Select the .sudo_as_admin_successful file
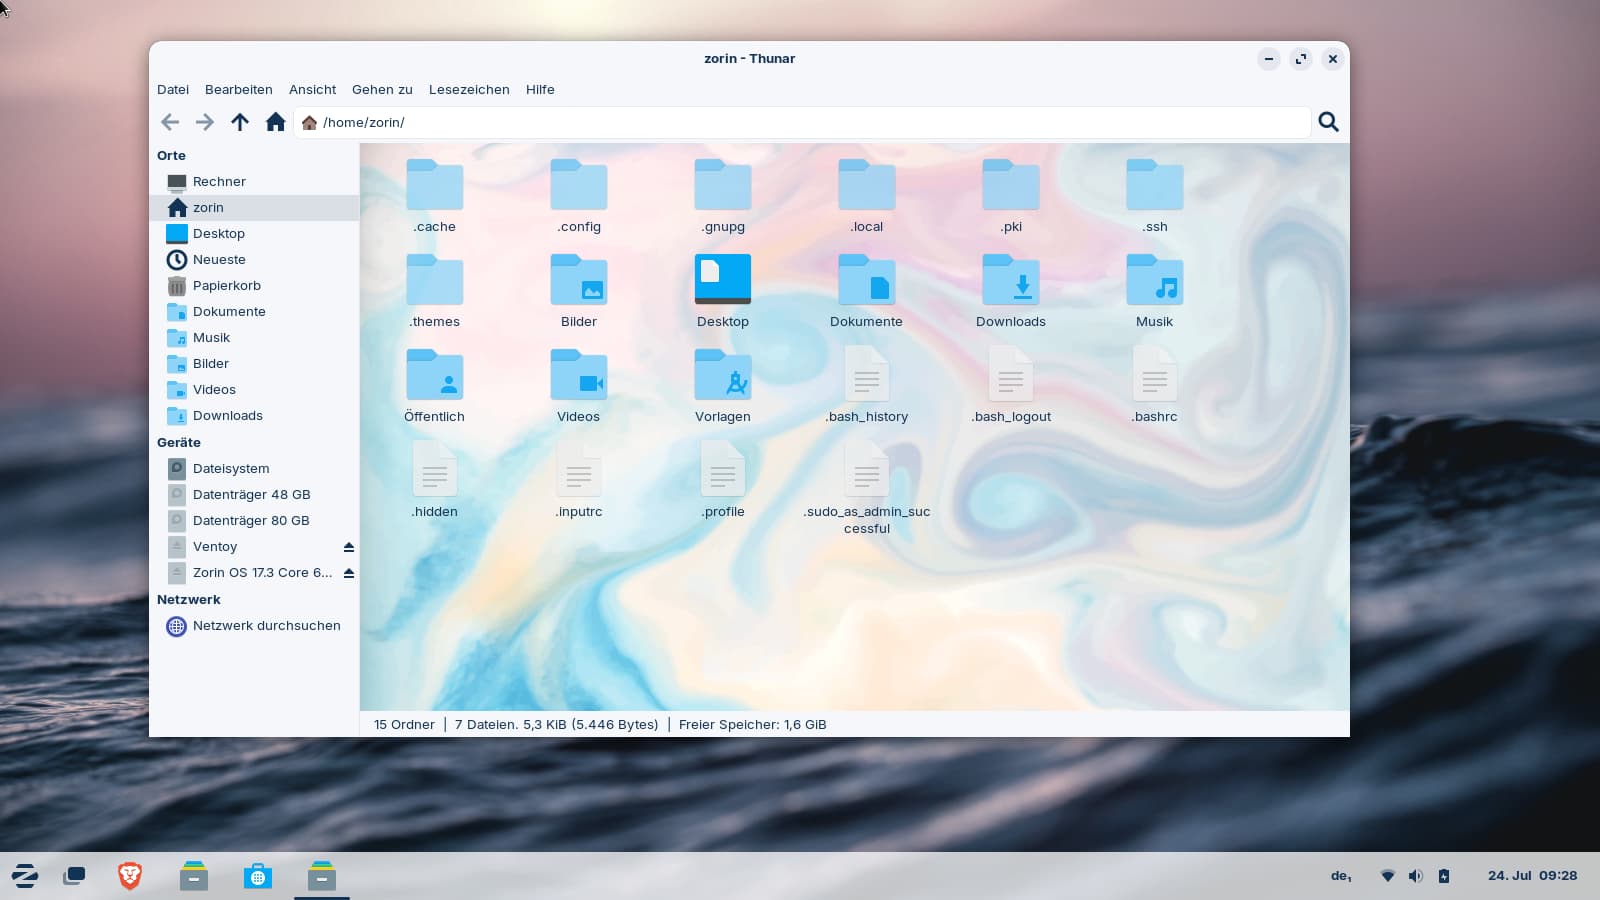This screenshot has width=1600, height=900. (867, 489)
